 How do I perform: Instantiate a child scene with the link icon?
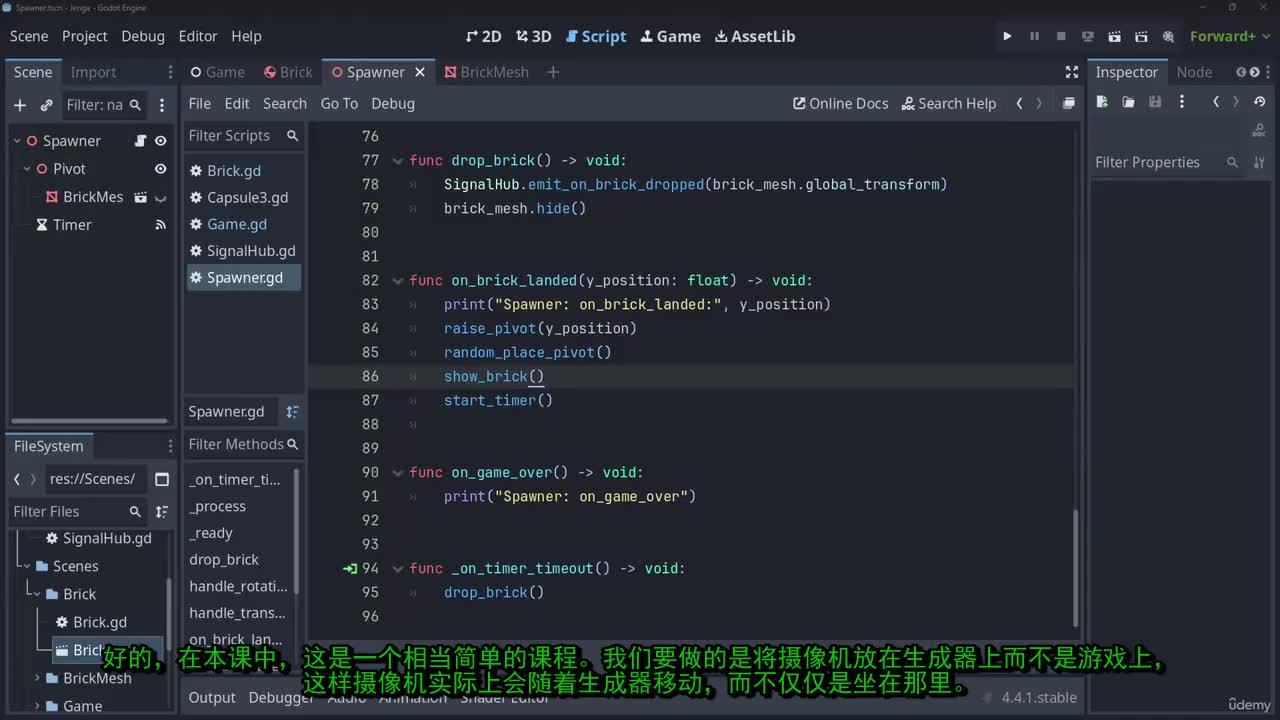pyautogui.click(x=46, y=105)
